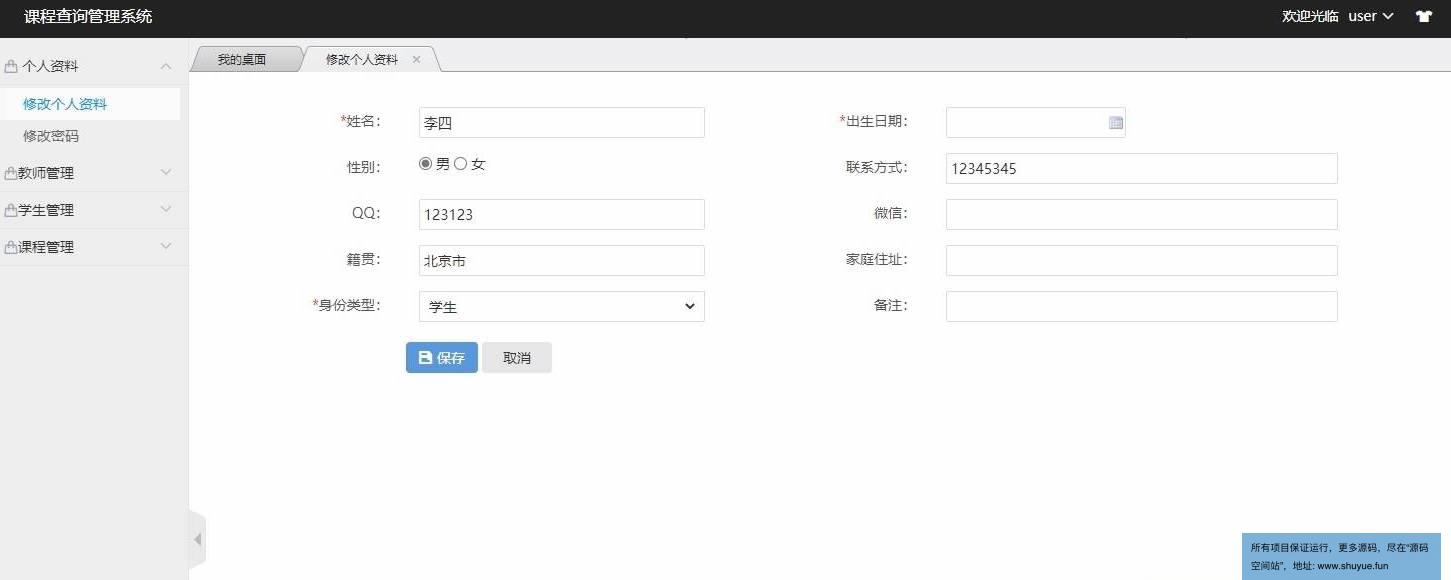The image size is (1451, 580).
Task: Open the 身份类型 dropdown showing 学生
Action: 562,306
